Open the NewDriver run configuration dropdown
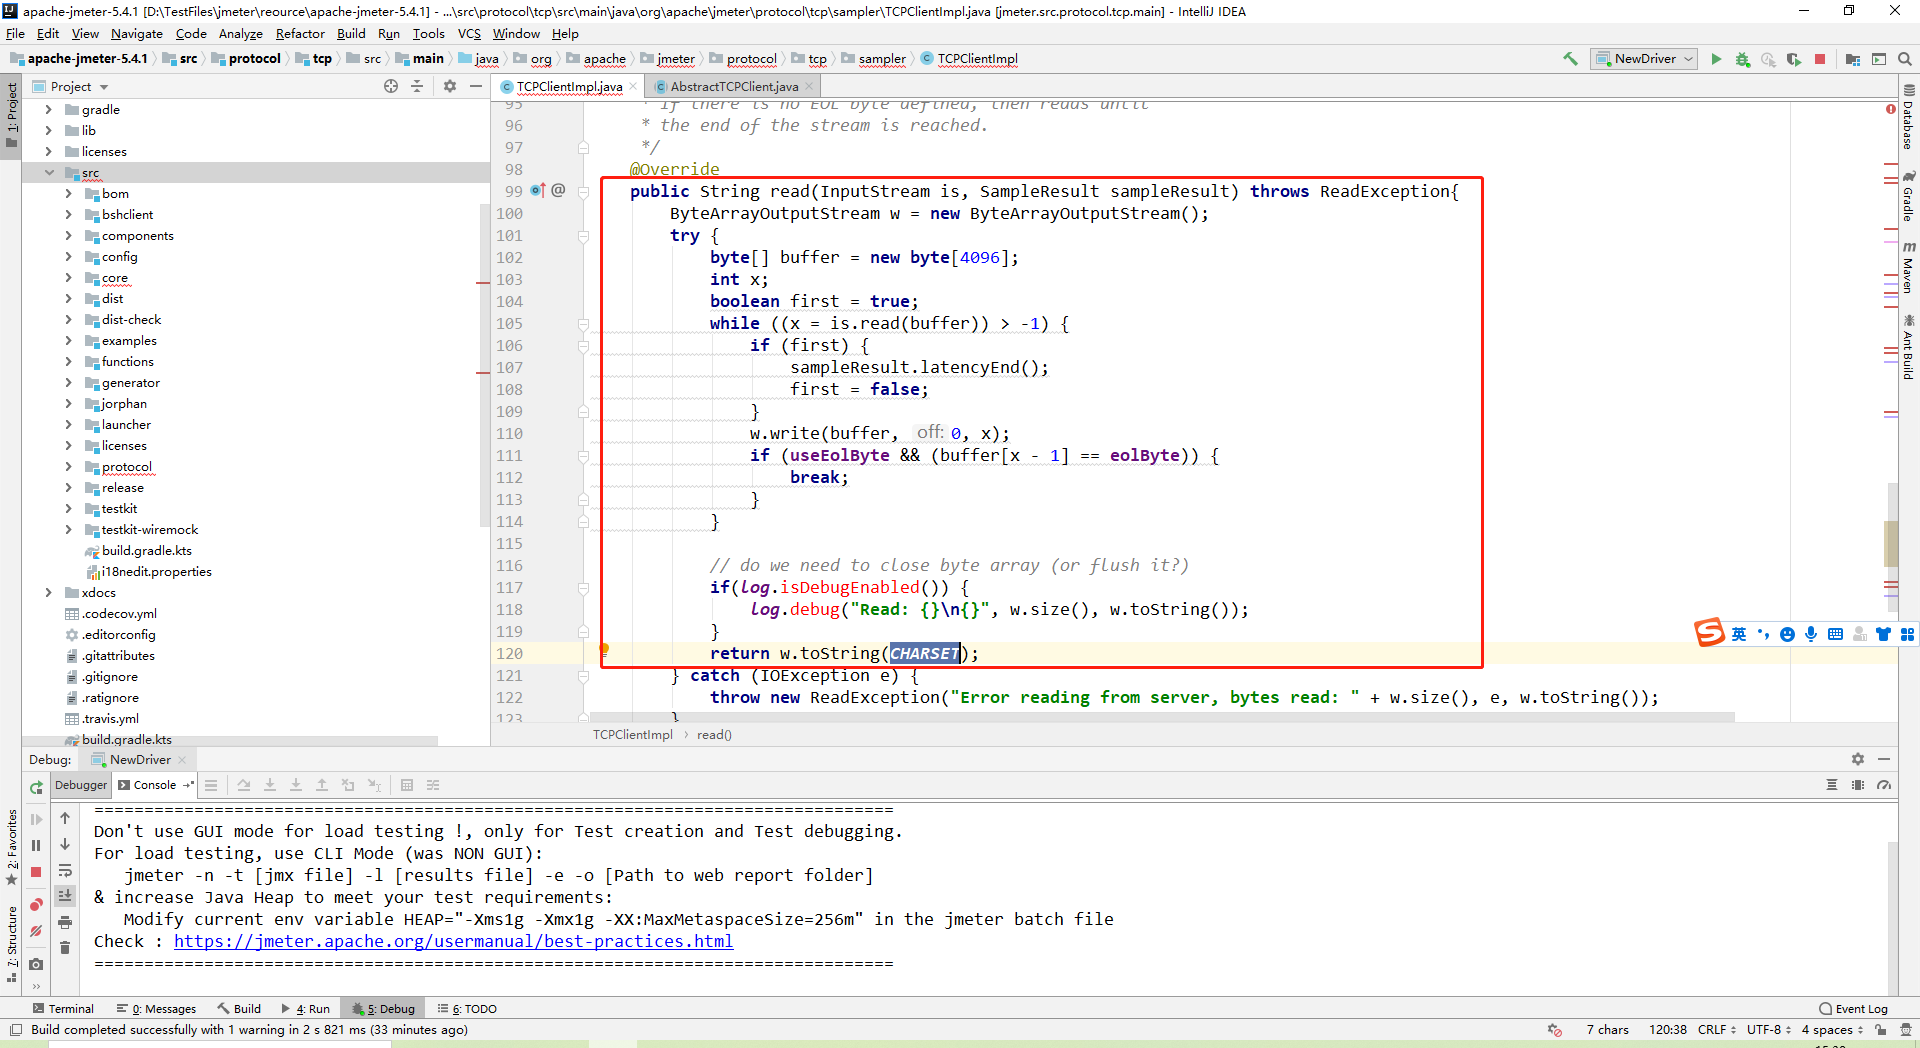 tap(1645, 59)
